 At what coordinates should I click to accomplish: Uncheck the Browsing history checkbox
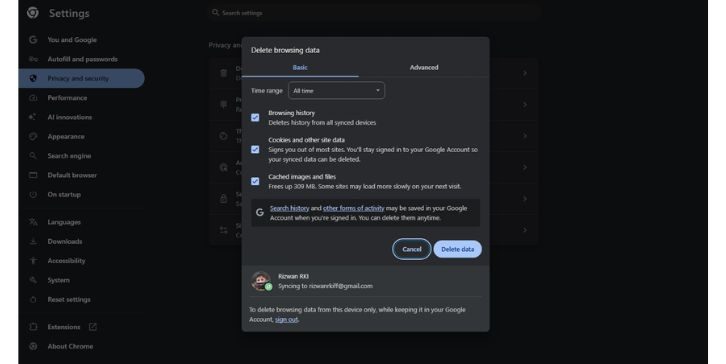(255, 118)
